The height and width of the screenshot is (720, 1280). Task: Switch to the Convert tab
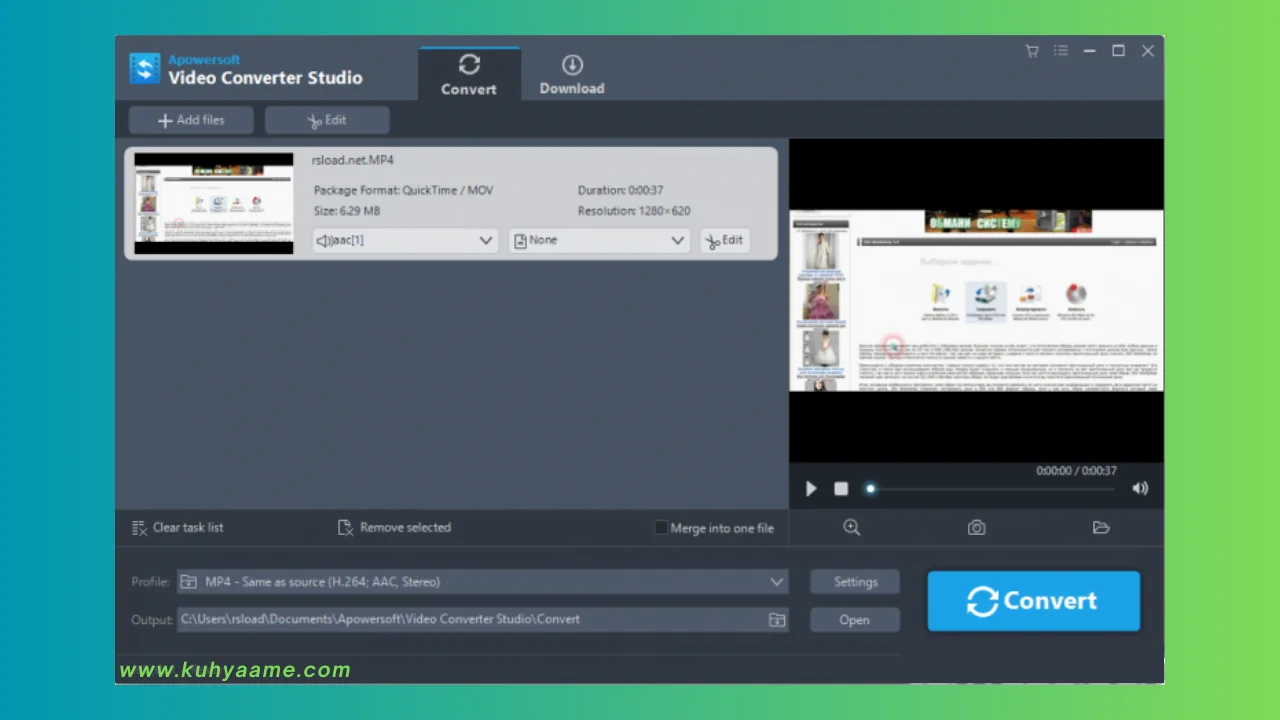click(469, 74)
